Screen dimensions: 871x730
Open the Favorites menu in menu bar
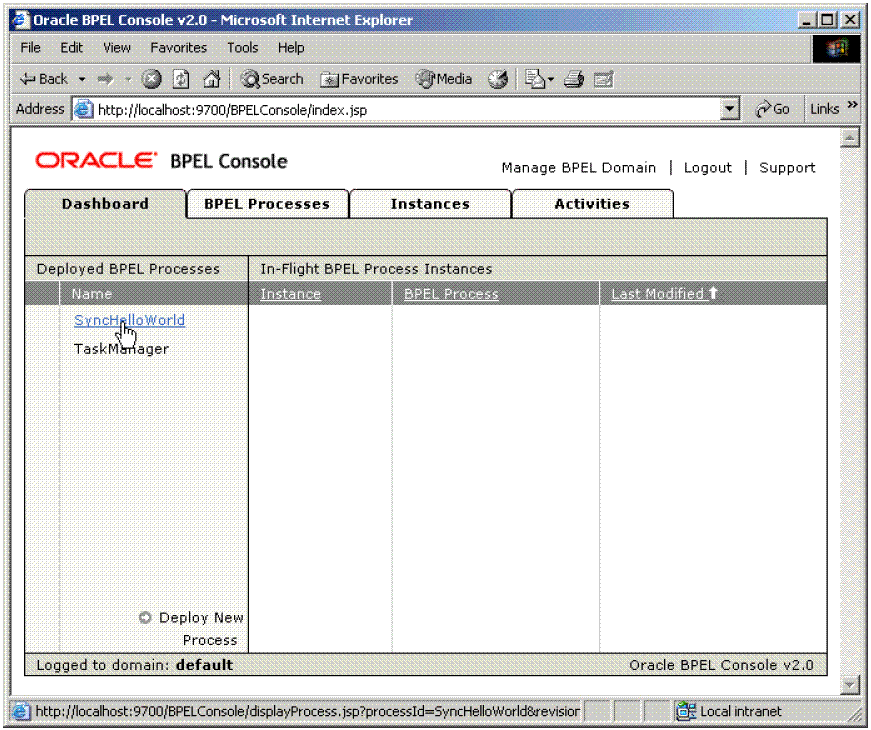pos(178,48)
